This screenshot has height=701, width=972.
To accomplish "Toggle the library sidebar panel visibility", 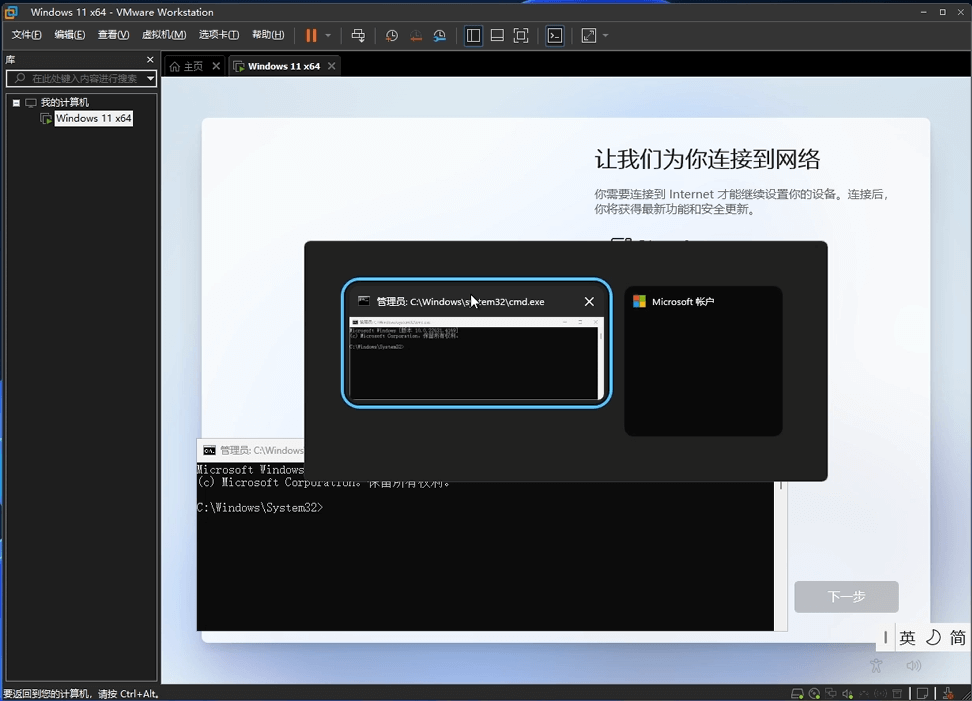I will [x=474, y=36].
